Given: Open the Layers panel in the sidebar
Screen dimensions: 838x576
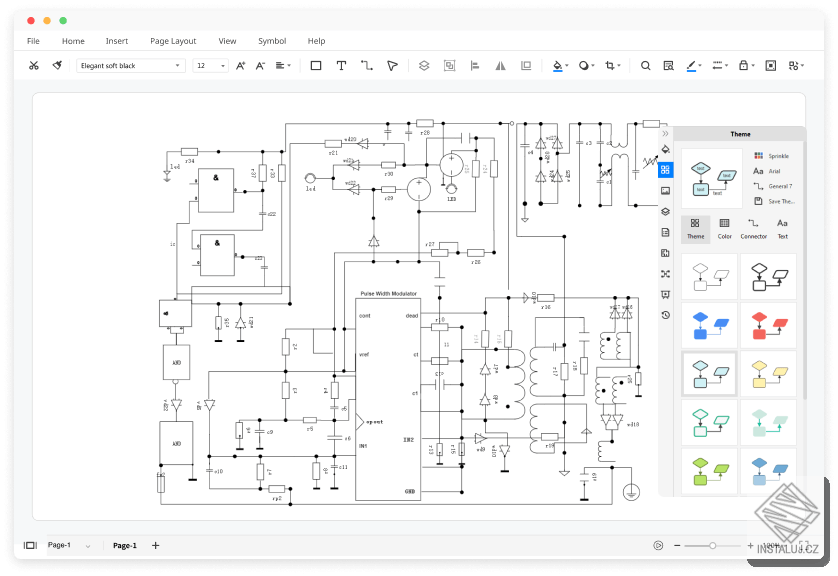Looking at the screenshot, I should [665, 212].
